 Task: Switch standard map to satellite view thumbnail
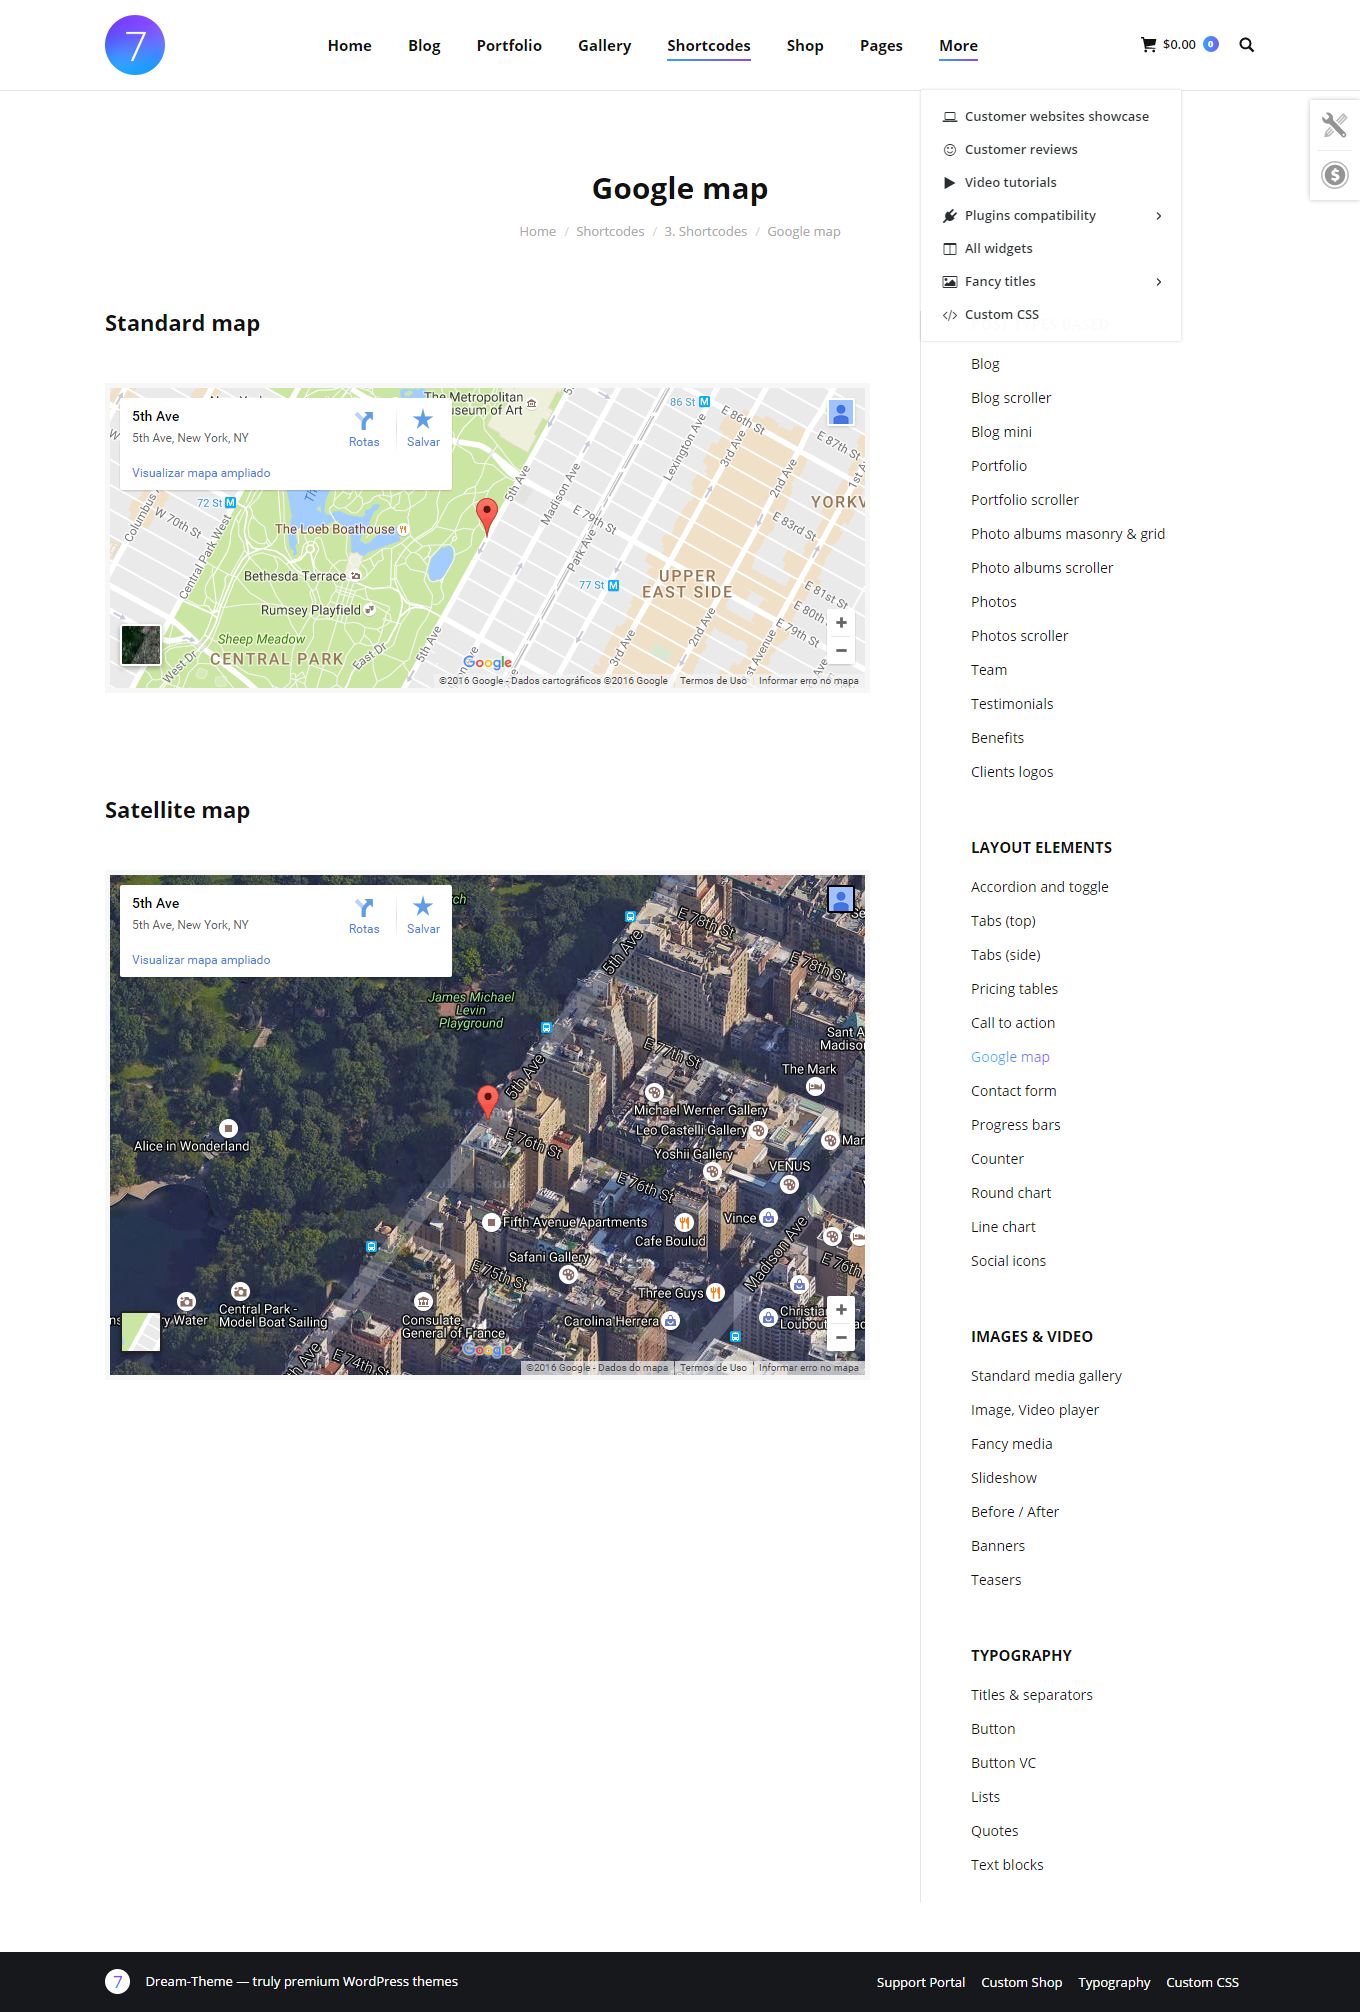(141, 645)
